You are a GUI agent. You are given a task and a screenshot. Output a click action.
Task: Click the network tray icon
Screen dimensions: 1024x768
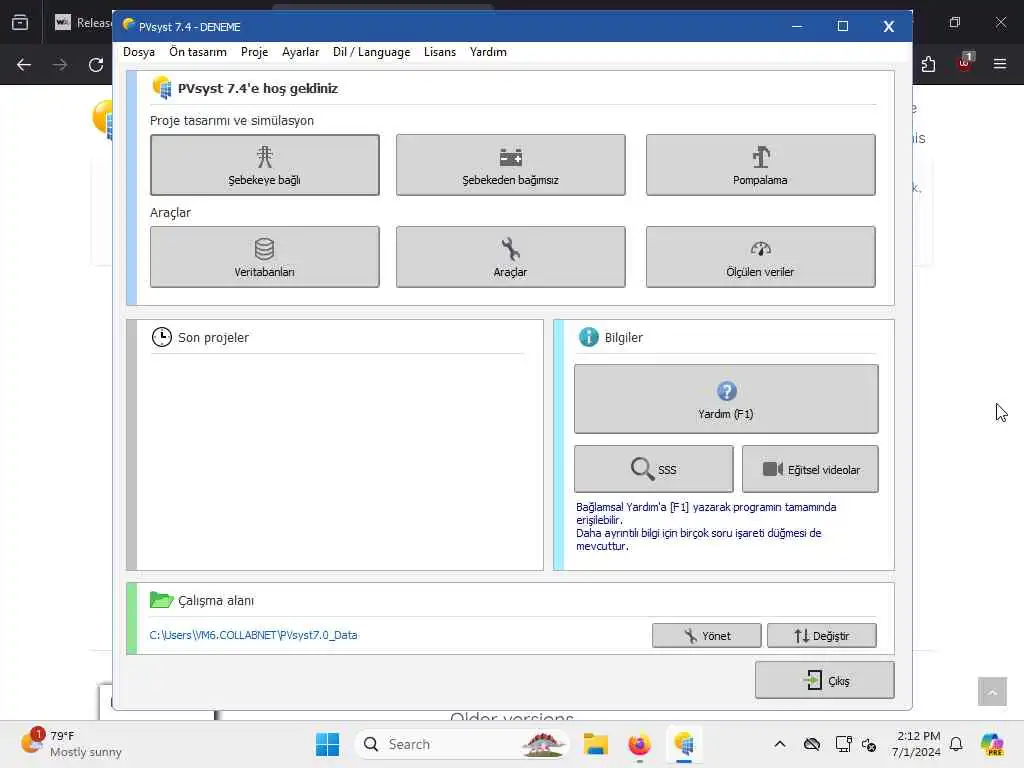pyautogui.click(x=843, y=744)
